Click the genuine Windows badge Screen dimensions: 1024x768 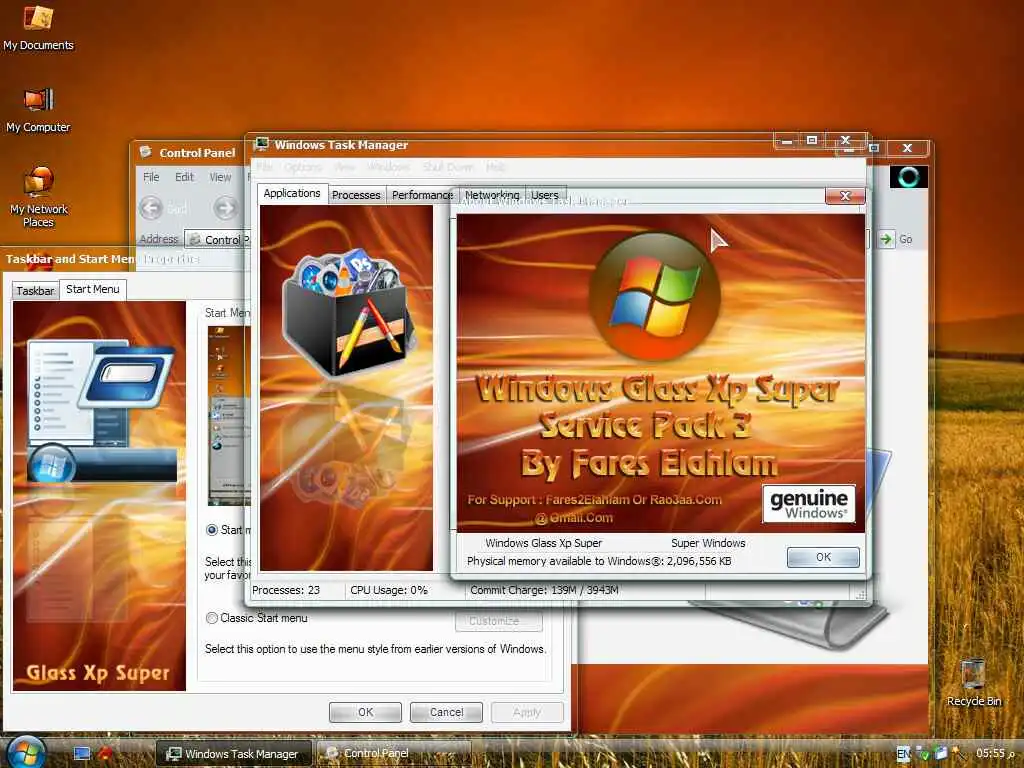point(808,504)
